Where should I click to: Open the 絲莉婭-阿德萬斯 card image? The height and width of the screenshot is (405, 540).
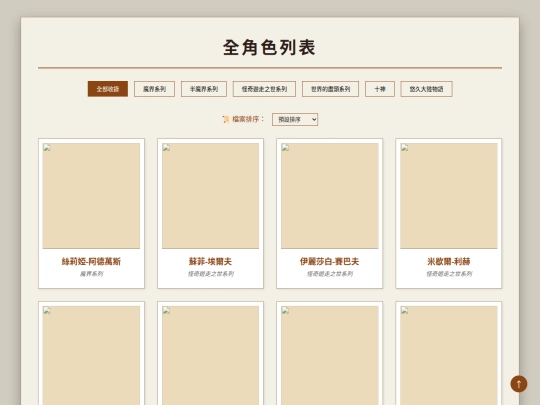pyautogui.click(x=91, y=196)
